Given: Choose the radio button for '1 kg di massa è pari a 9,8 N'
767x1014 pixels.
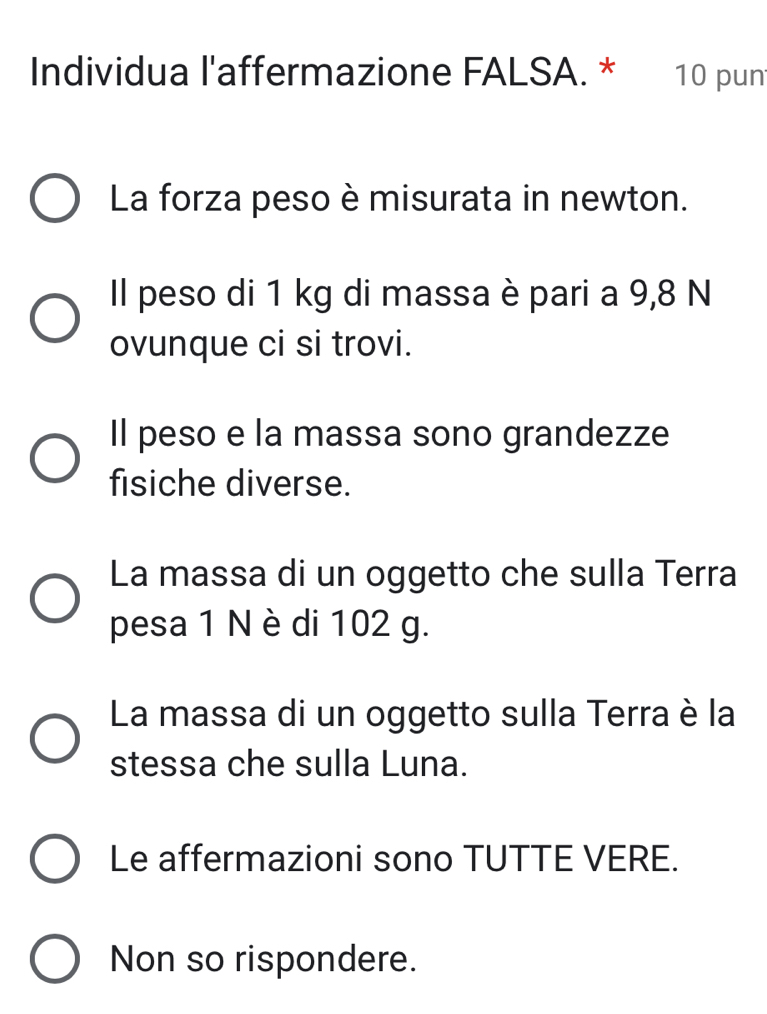Looking at the screenshot, I should pyautogui.click(x=54, y=319).
